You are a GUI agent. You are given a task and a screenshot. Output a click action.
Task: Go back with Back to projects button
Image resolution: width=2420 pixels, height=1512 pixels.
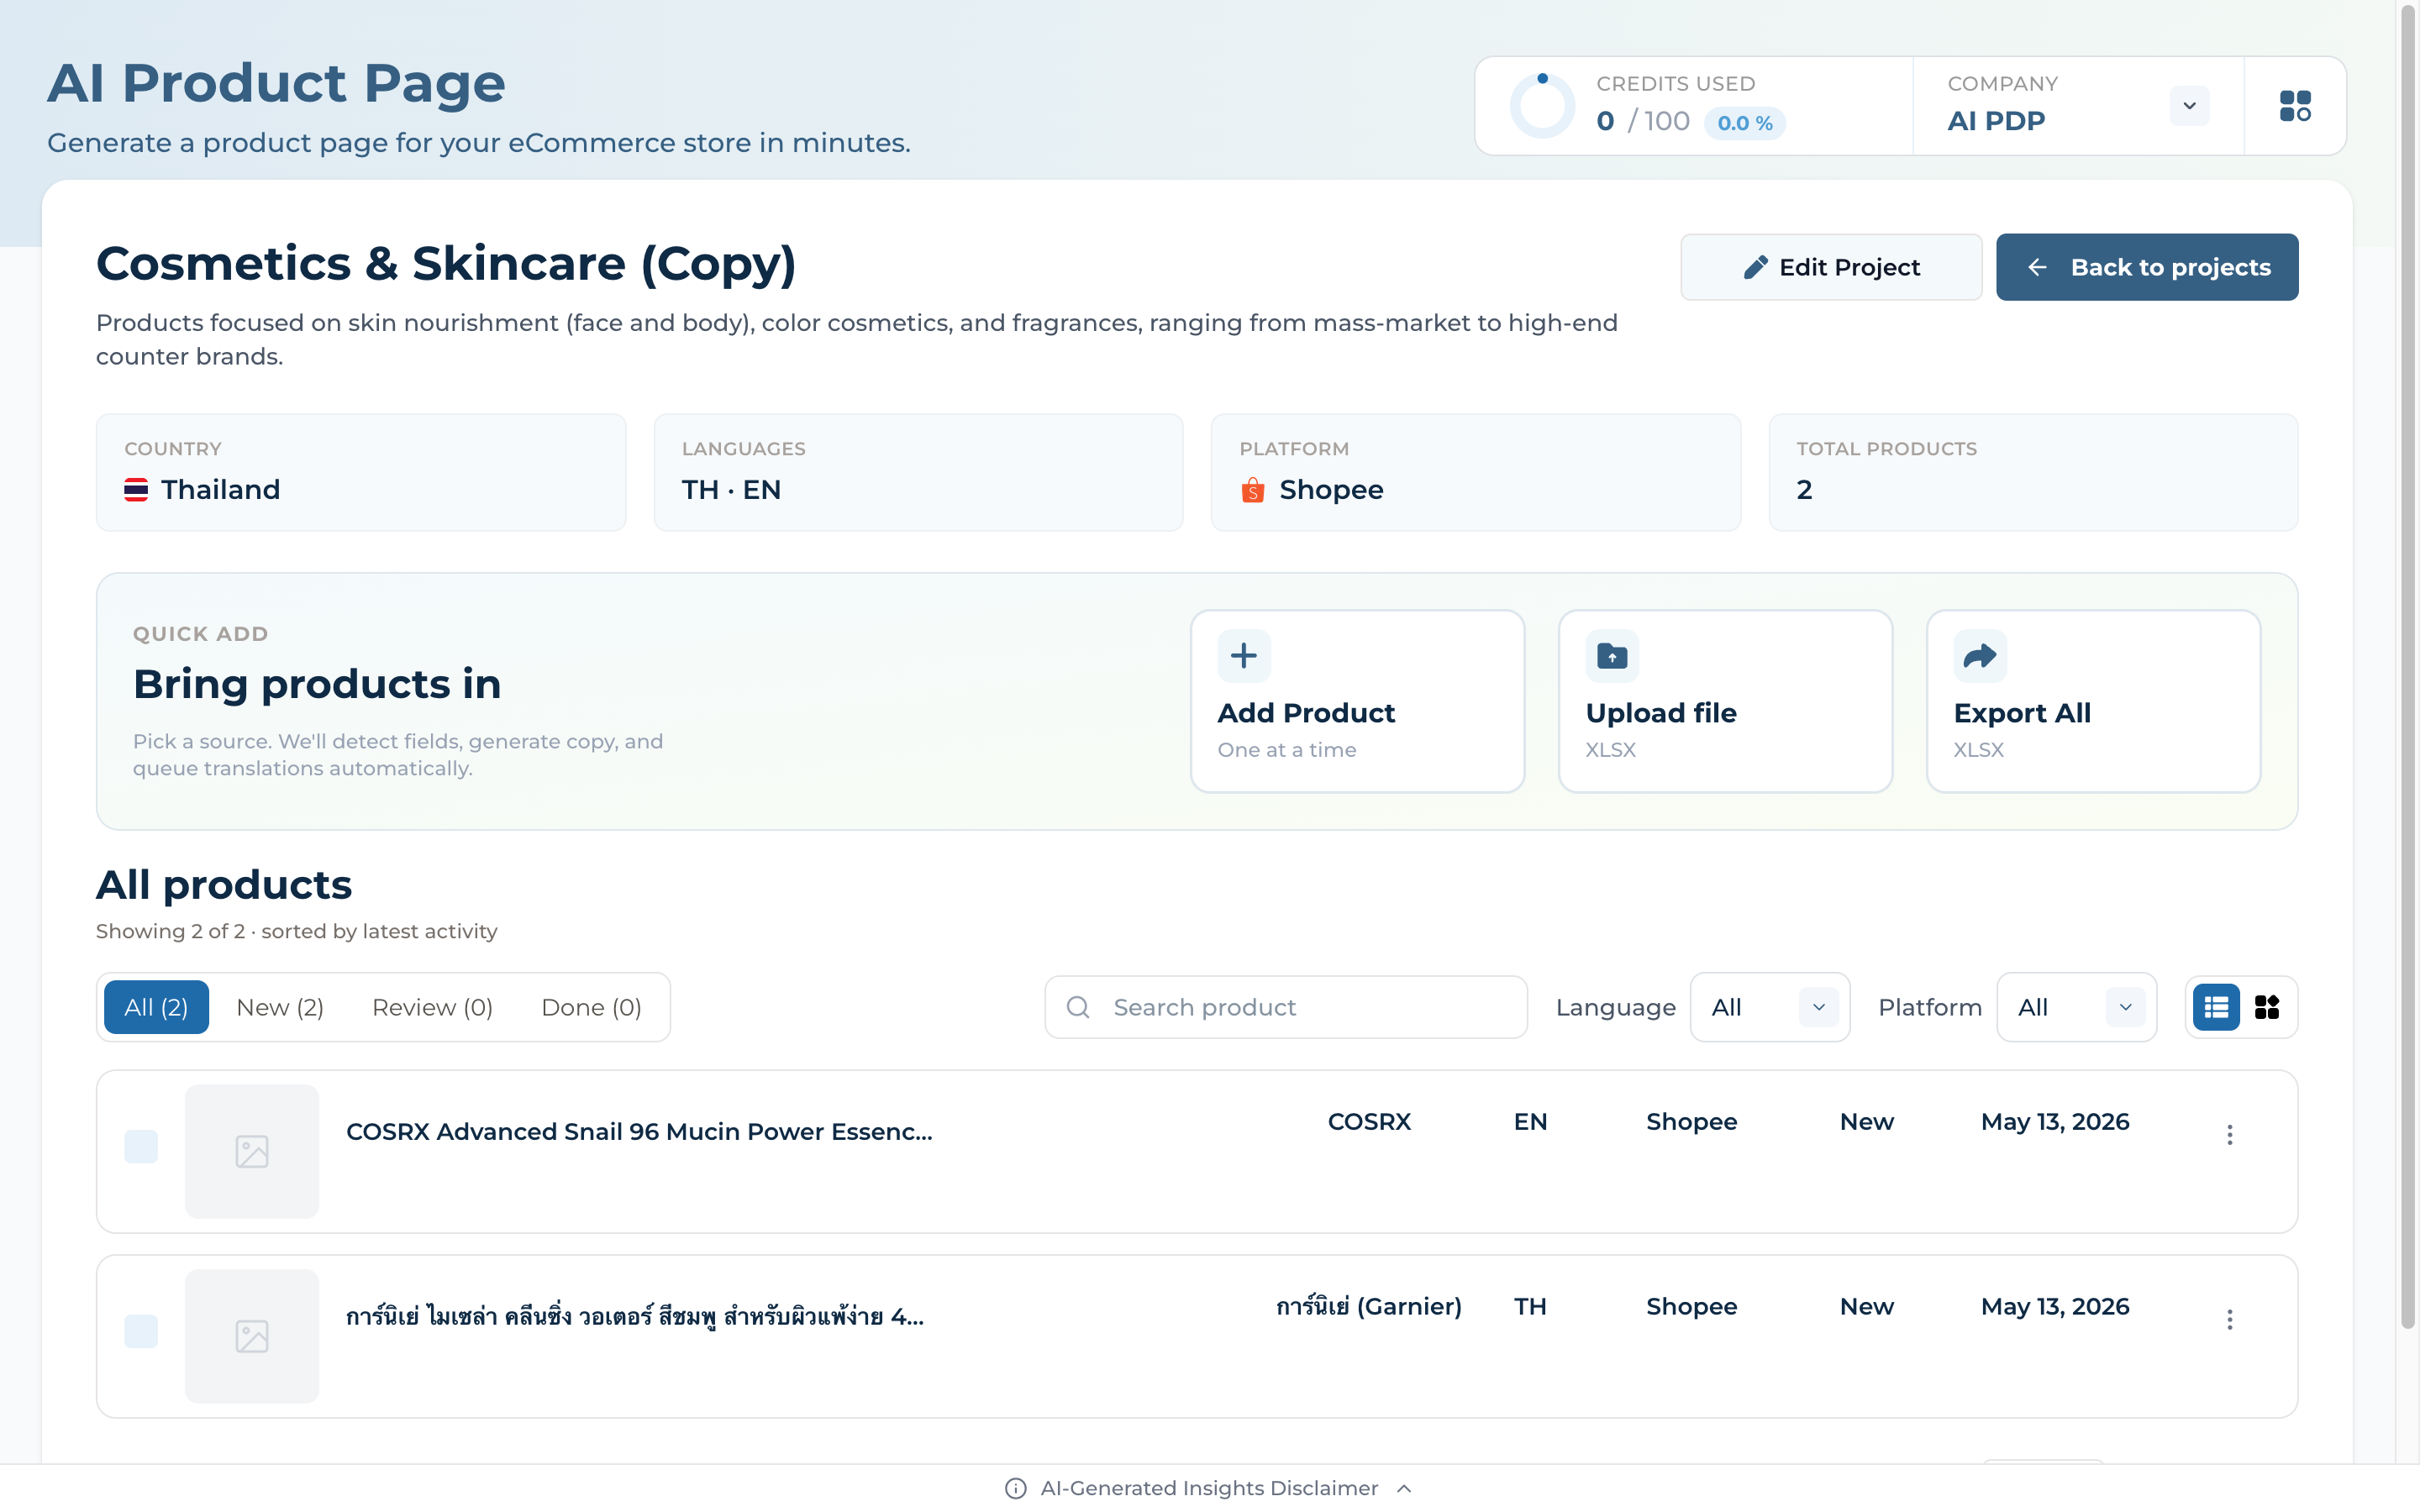tap(2147, 267)
